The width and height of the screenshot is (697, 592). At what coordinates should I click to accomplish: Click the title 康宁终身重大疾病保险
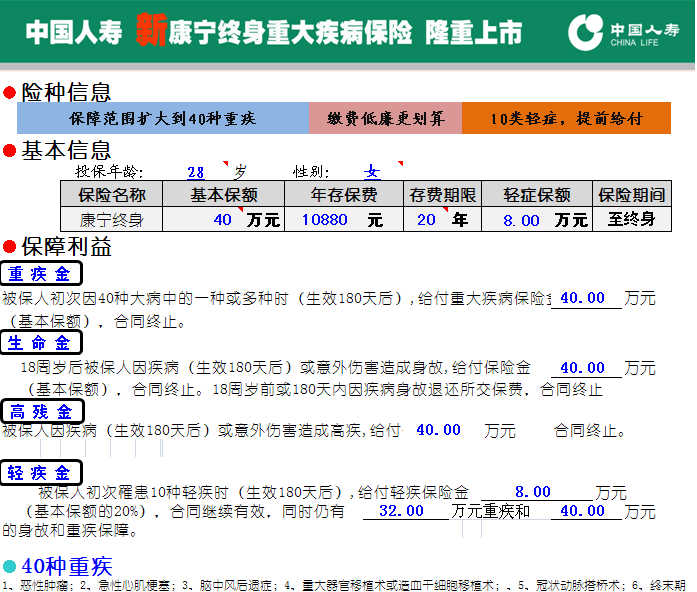click(290, 32)
